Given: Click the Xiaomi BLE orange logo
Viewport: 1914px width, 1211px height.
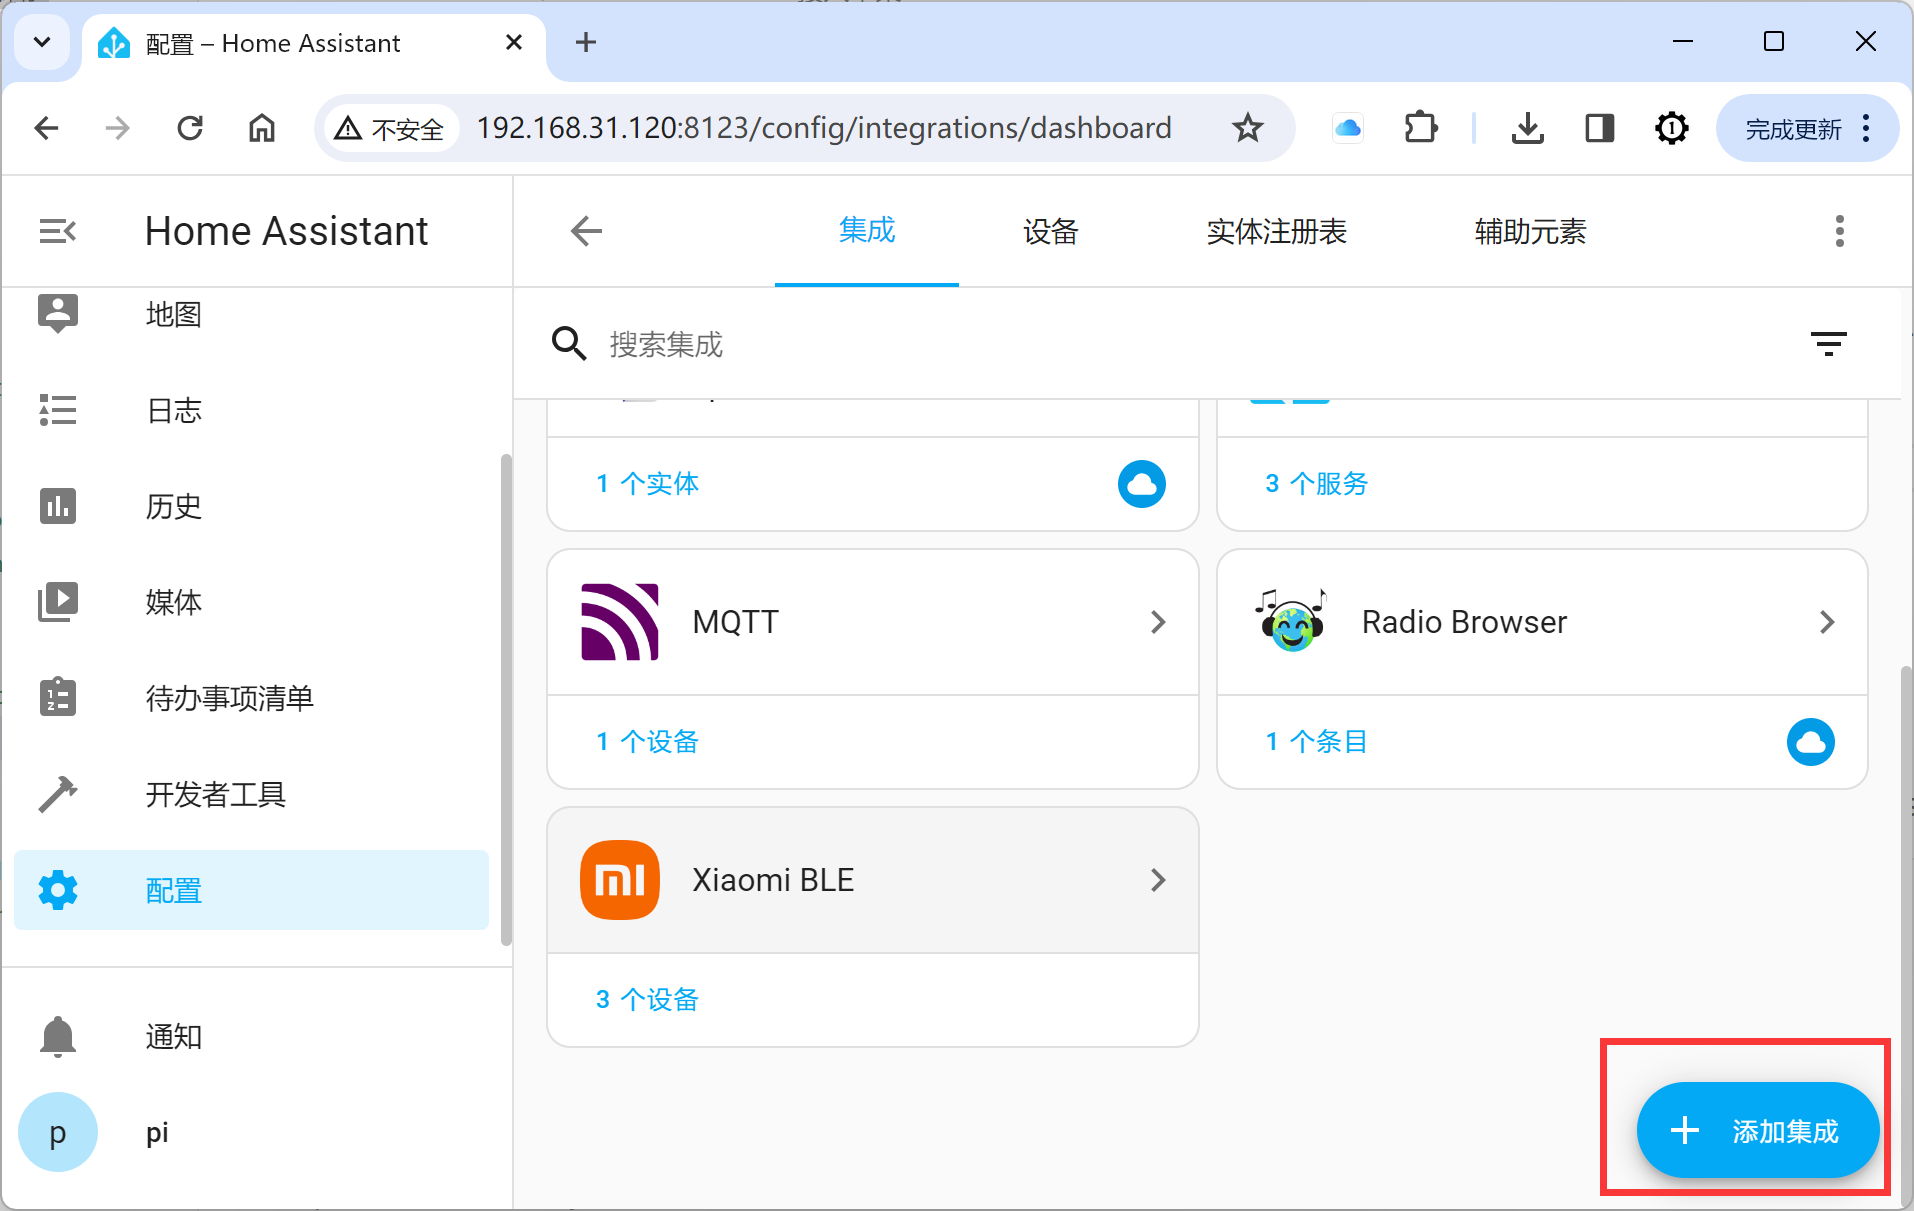Looking at the screenshot, I should click(x=620, y=880).
